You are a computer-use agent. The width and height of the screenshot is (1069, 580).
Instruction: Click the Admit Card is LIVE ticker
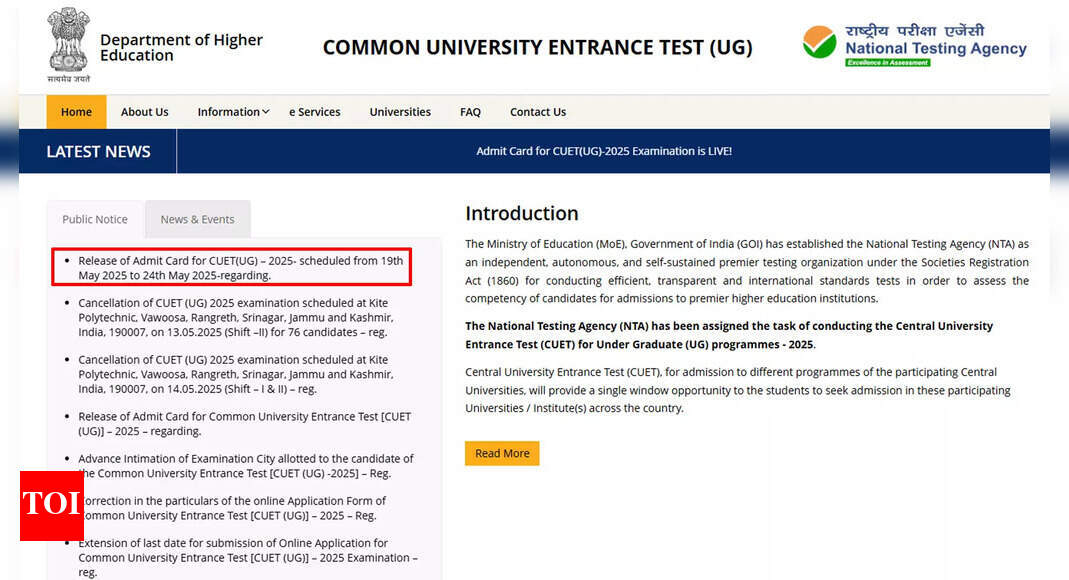tap(604, 151)
